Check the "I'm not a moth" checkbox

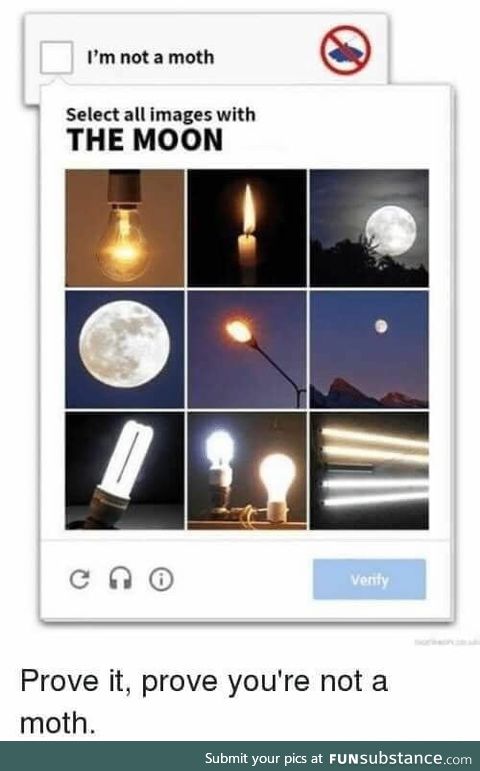[x=57, y=57]
